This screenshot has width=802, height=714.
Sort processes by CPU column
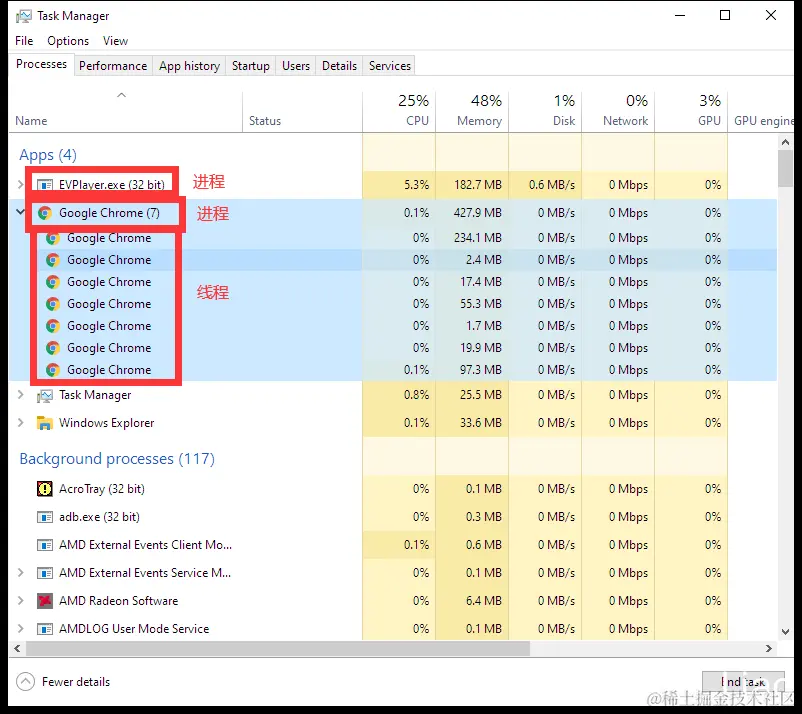(x=399, y=113)
